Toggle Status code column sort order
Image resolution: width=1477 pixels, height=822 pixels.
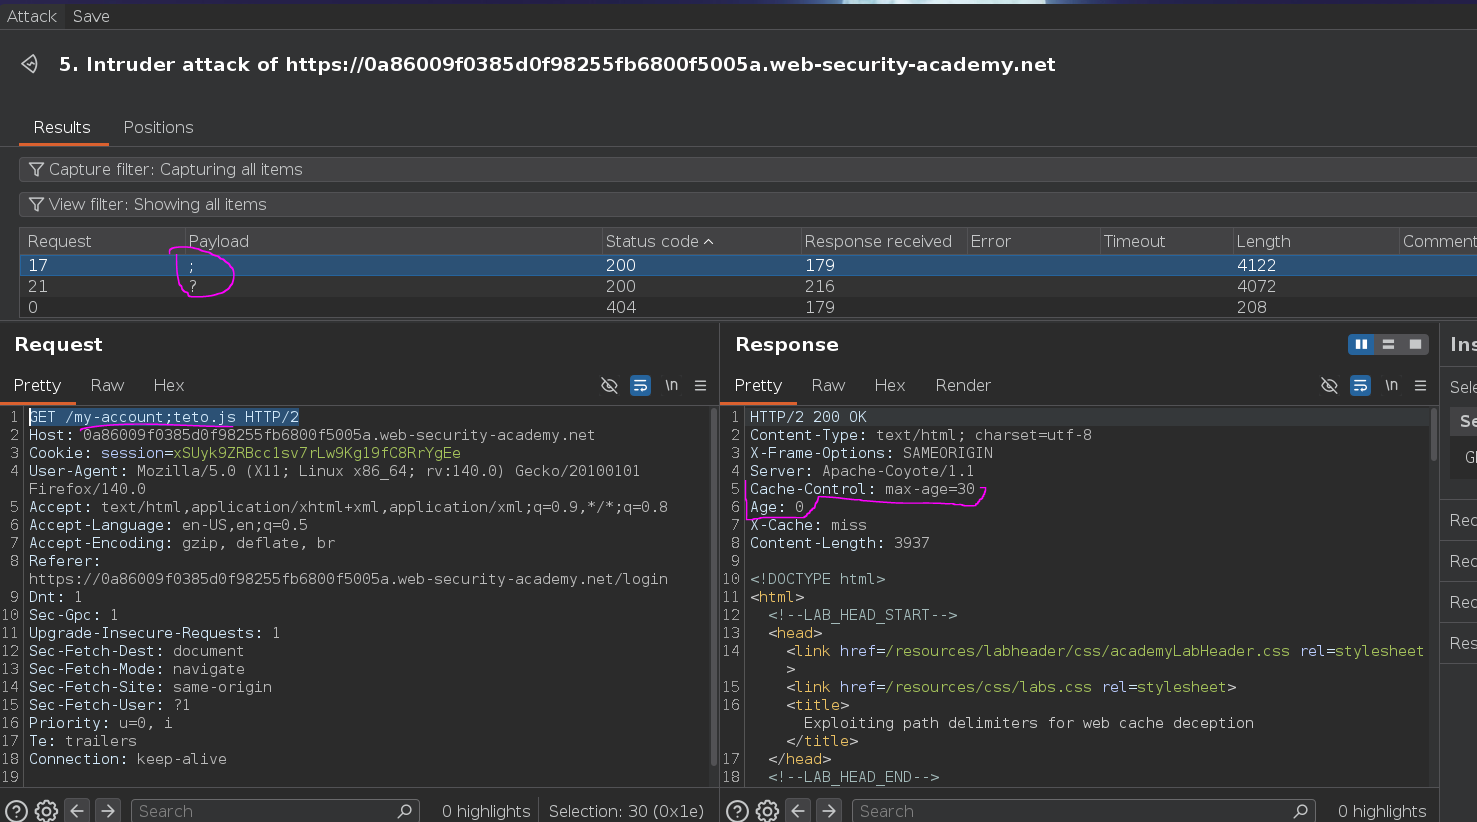(699, 241)
